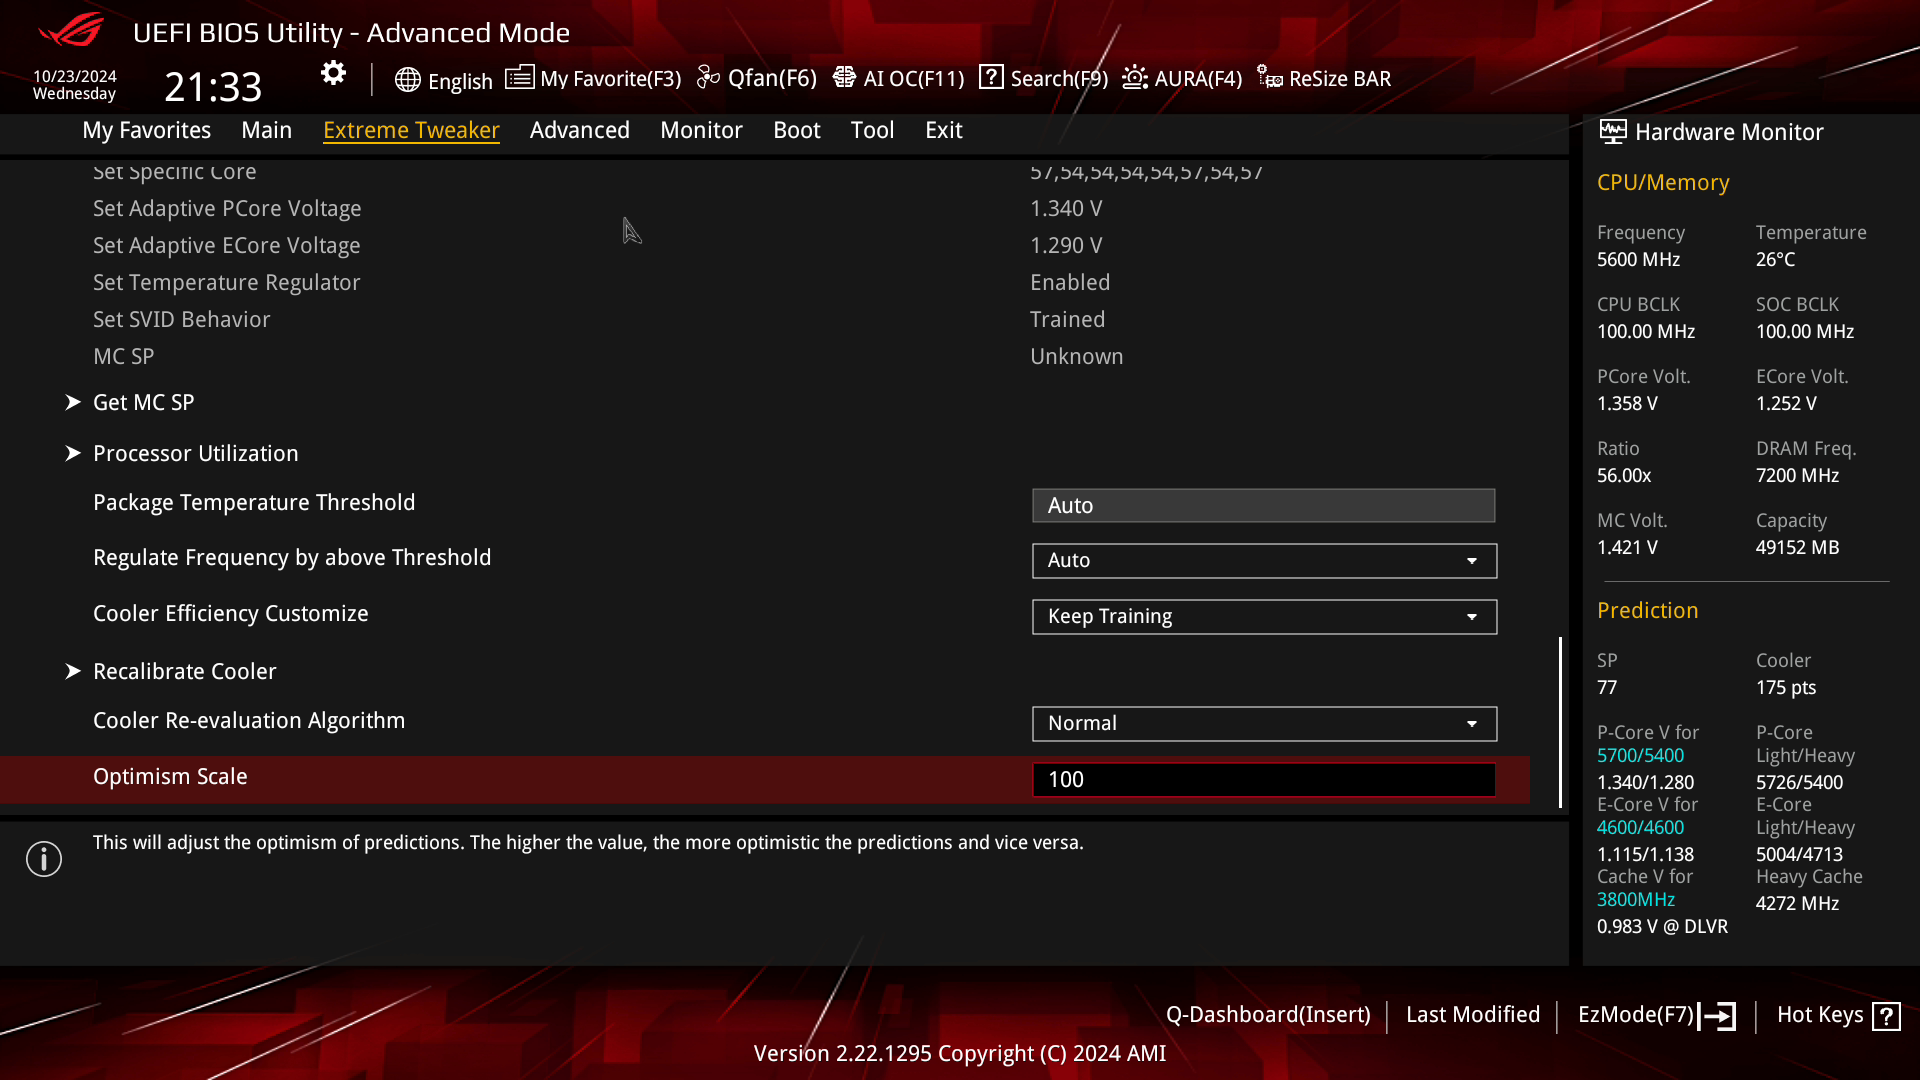Expand the Get MC SP section

142,402
